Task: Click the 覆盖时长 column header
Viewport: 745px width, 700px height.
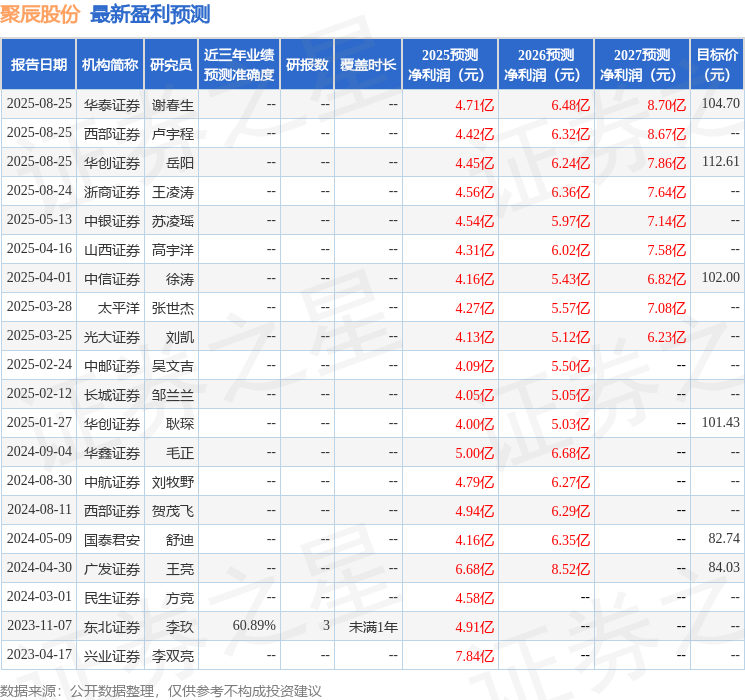Action: pyautogui.click(x=368, y=65)
